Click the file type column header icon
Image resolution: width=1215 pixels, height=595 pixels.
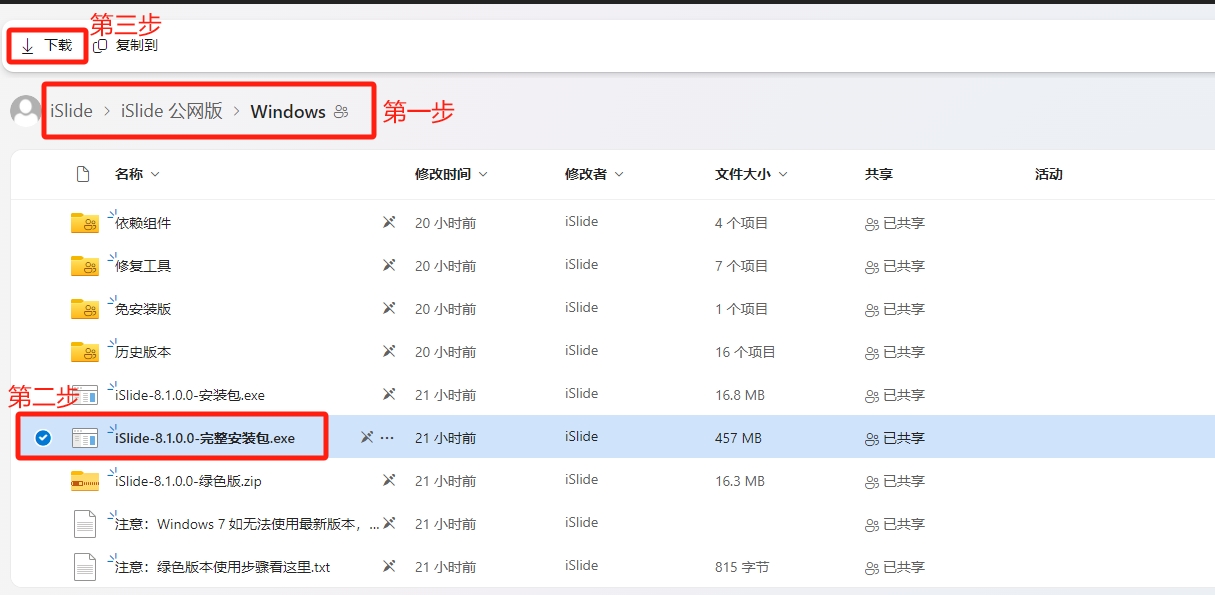84,174
